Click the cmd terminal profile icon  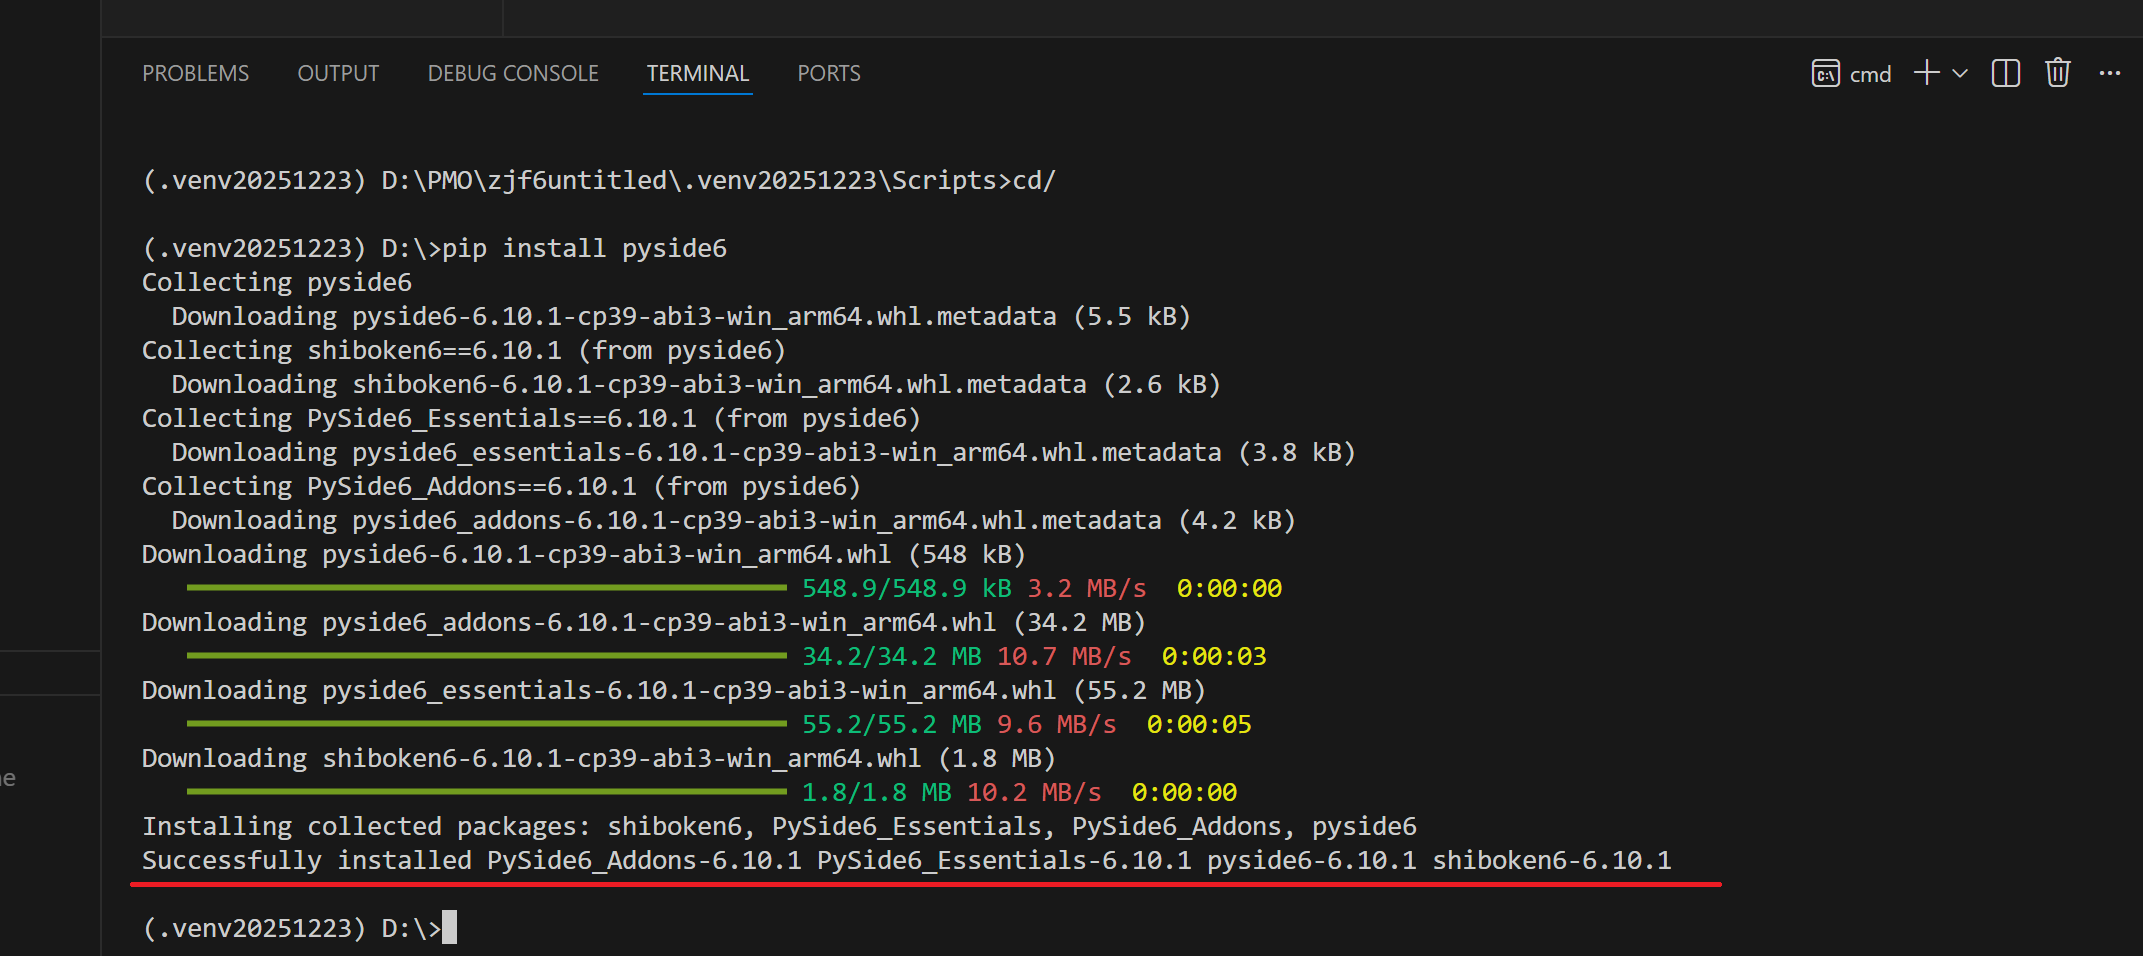pos(1826,74)
